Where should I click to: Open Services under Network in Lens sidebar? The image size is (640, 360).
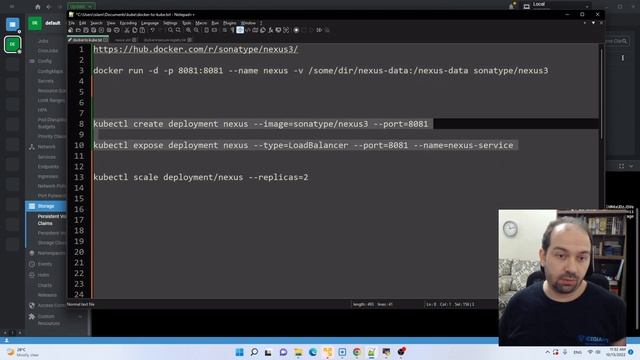point(47,157)
